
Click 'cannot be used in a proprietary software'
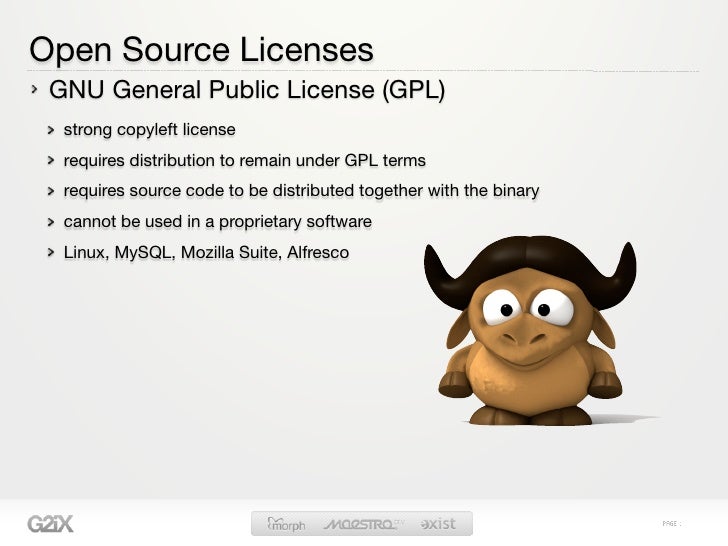[x=218, y=222]
